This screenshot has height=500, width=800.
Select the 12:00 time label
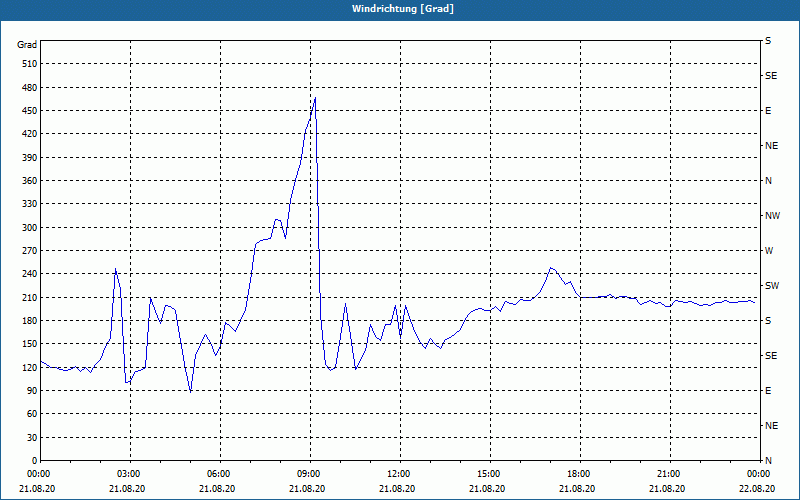pos(398,474)
